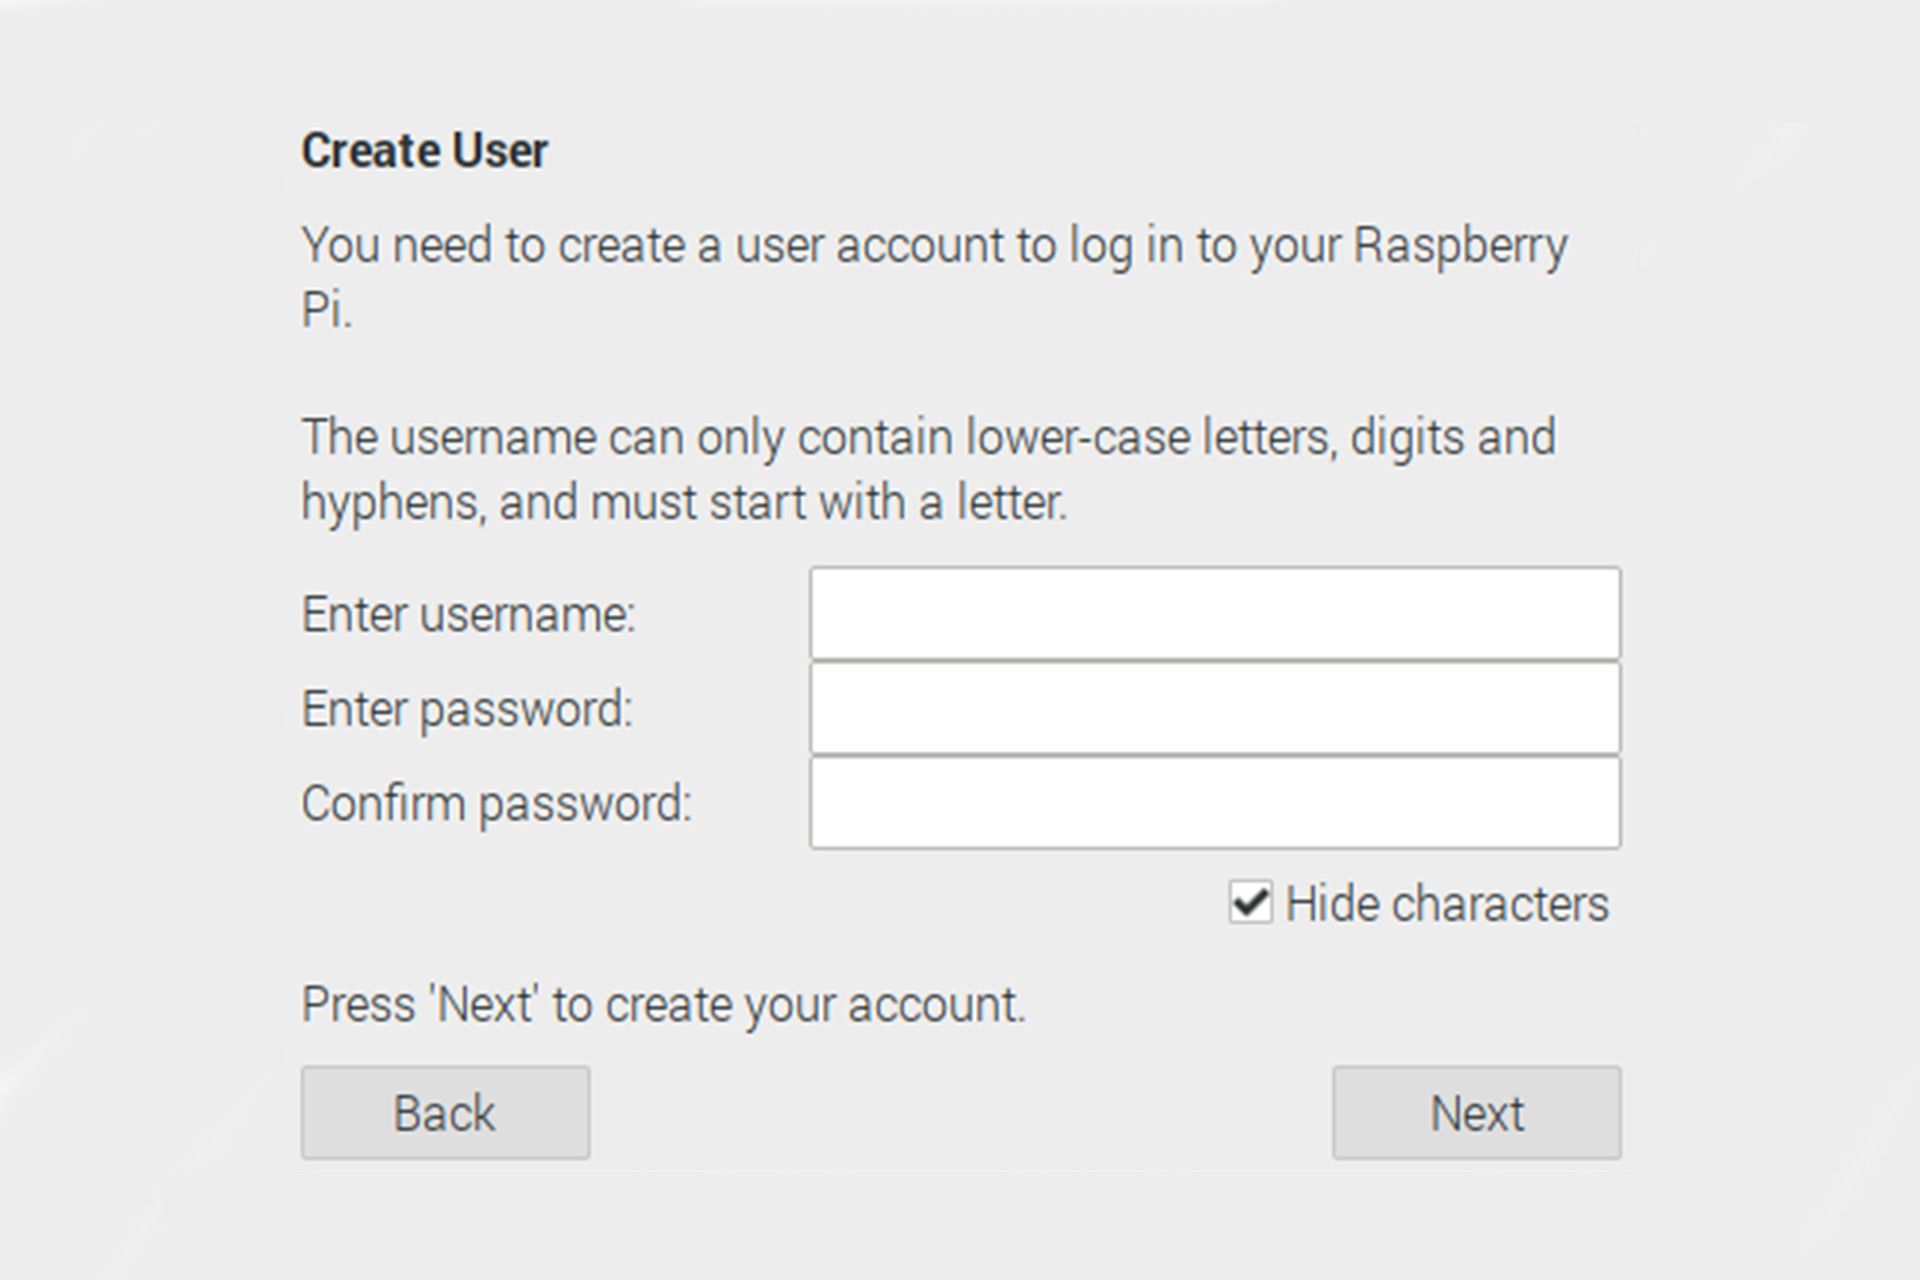Viewport: 1920px width, 1280px height.
Task: Click the "Press 'Next' to create your account" text
Action: [663, 1005]
